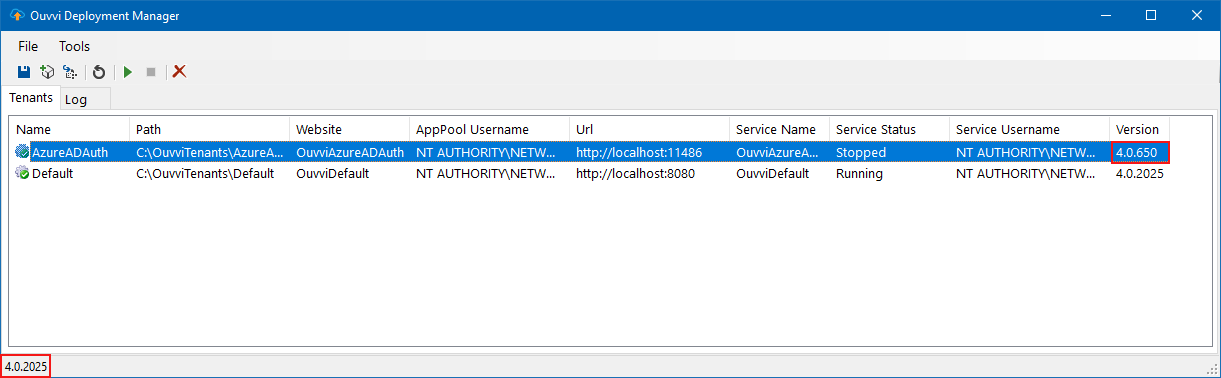1221x378 pixels.
Task: Switch to the Tenants tab
Action: [x=31, y=98]
